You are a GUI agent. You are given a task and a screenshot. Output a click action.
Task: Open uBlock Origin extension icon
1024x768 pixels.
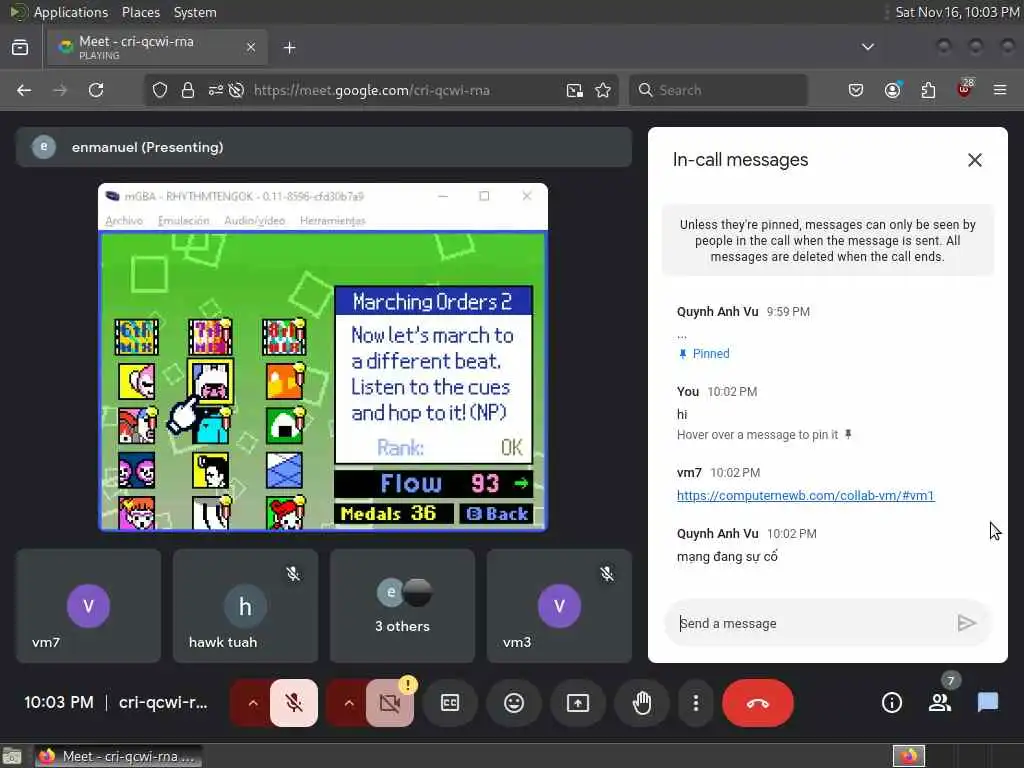click(964, 89)
